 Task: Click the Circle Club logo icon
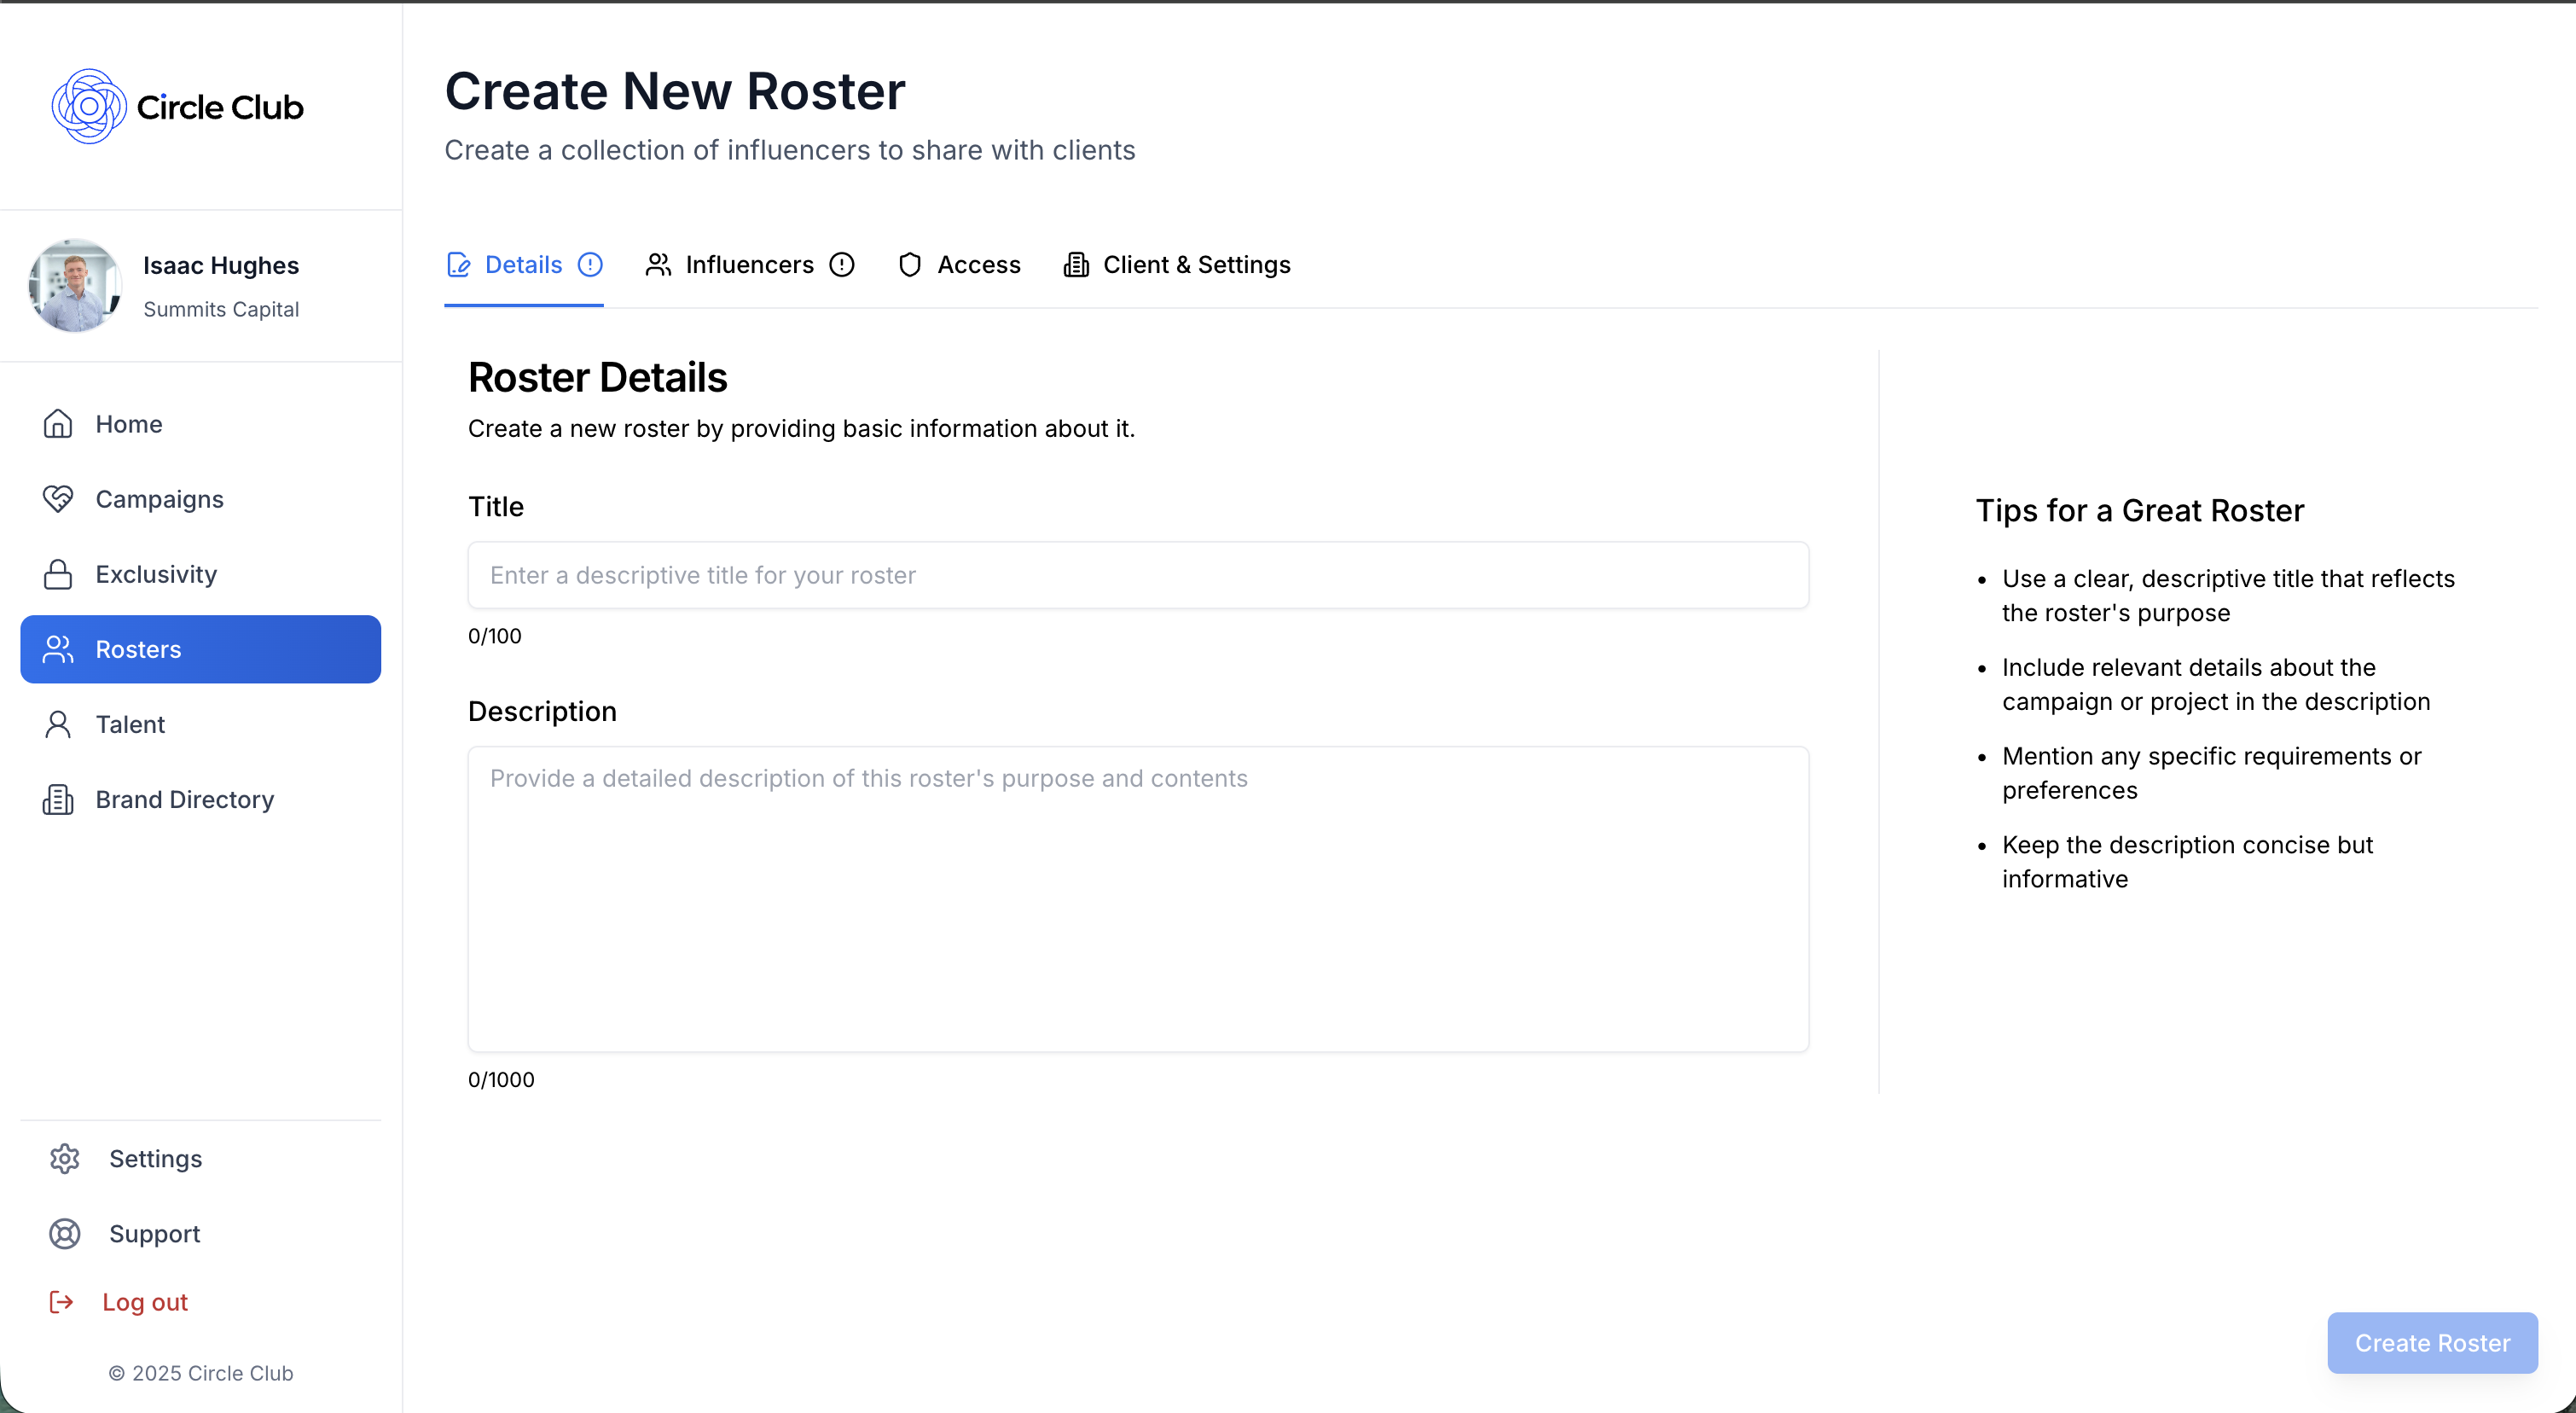[x=89, y=106]
